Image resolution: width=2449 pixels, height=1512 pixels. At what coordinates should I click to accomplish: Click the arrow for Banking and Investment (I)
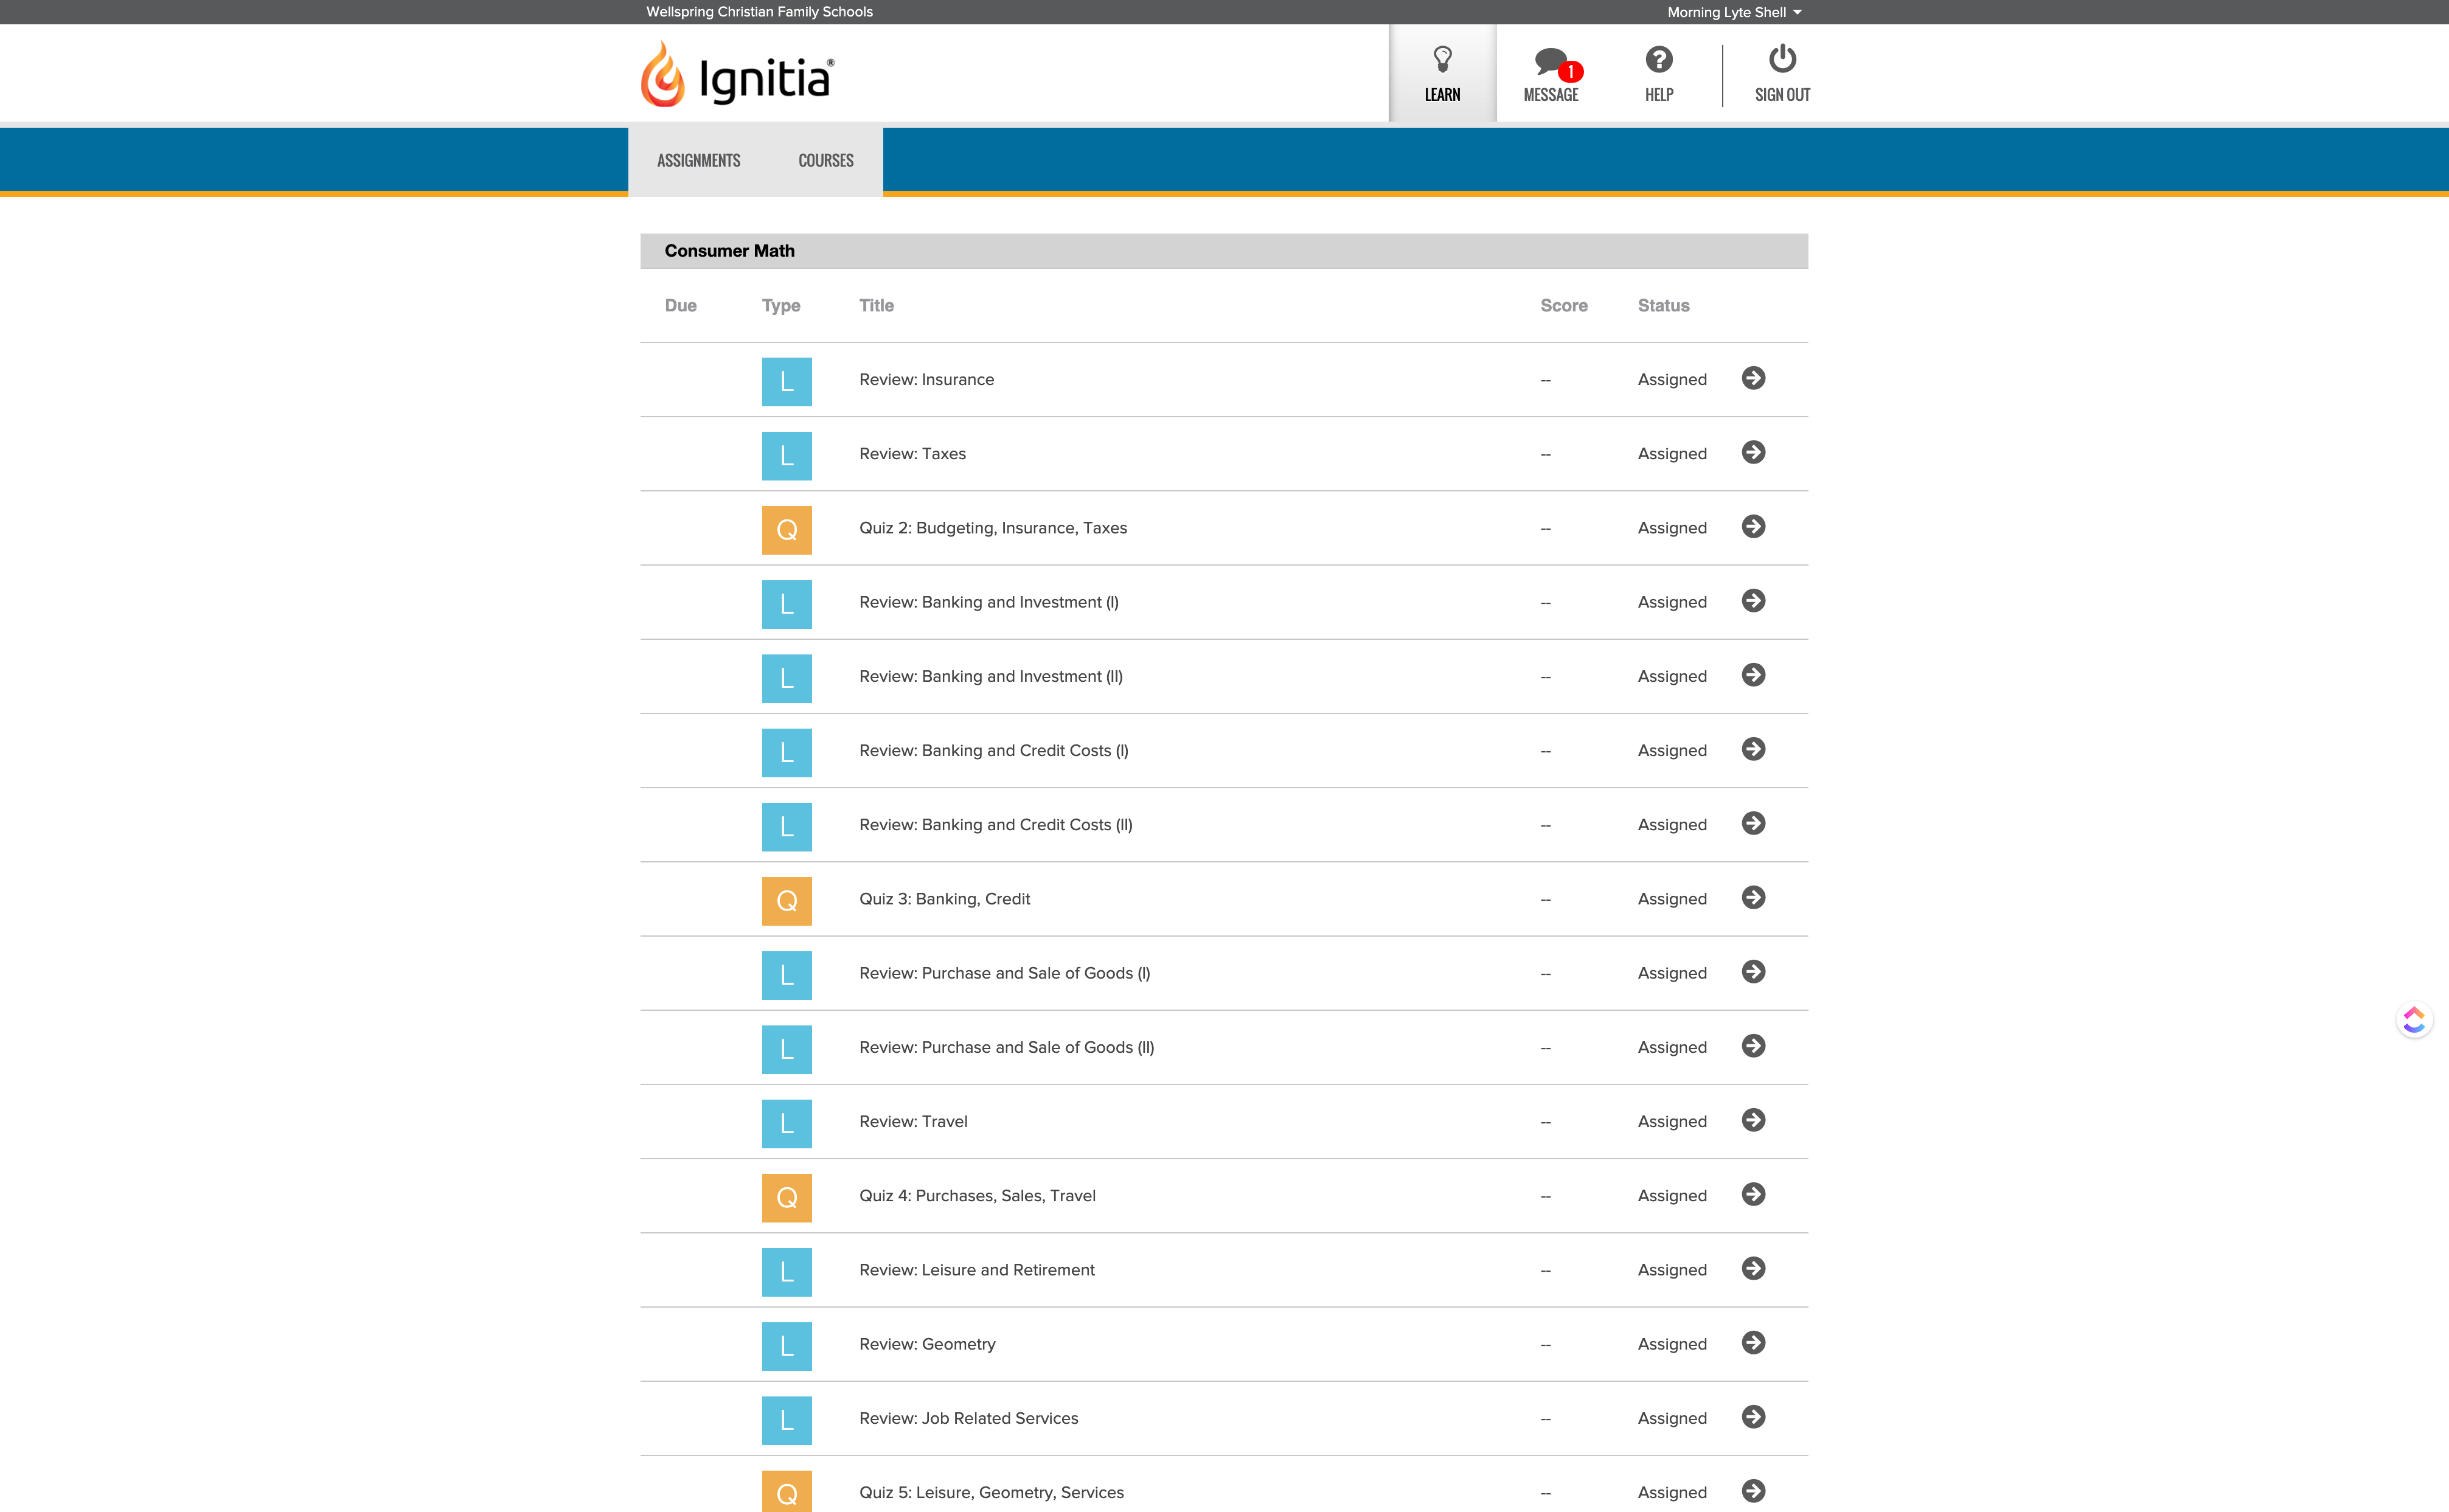tap(1753, 600)
